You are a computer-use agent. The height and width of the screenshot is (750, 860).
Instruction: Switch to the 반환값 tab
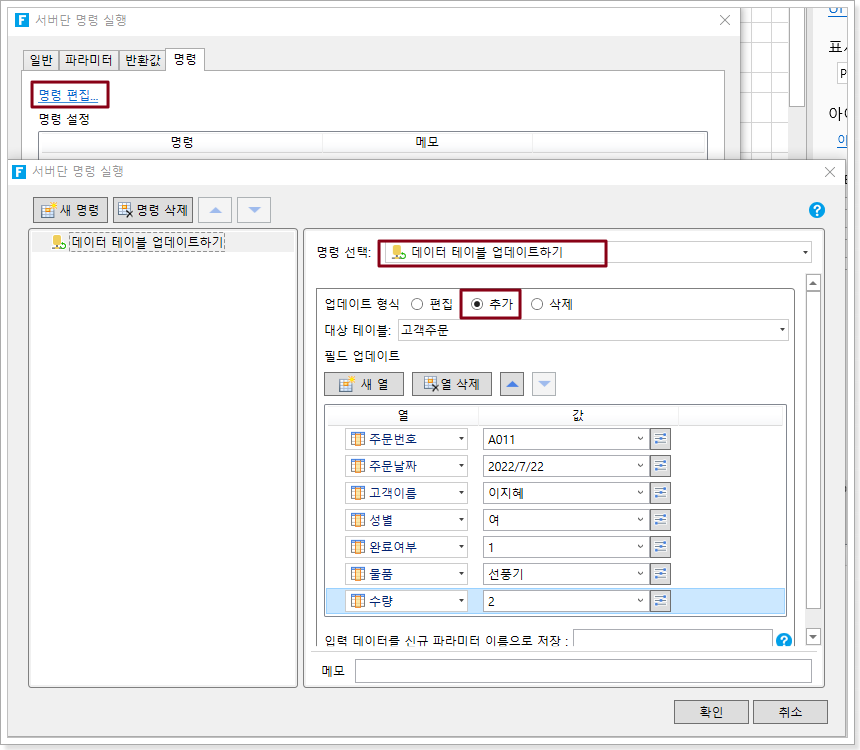click(x=141, y=60)
